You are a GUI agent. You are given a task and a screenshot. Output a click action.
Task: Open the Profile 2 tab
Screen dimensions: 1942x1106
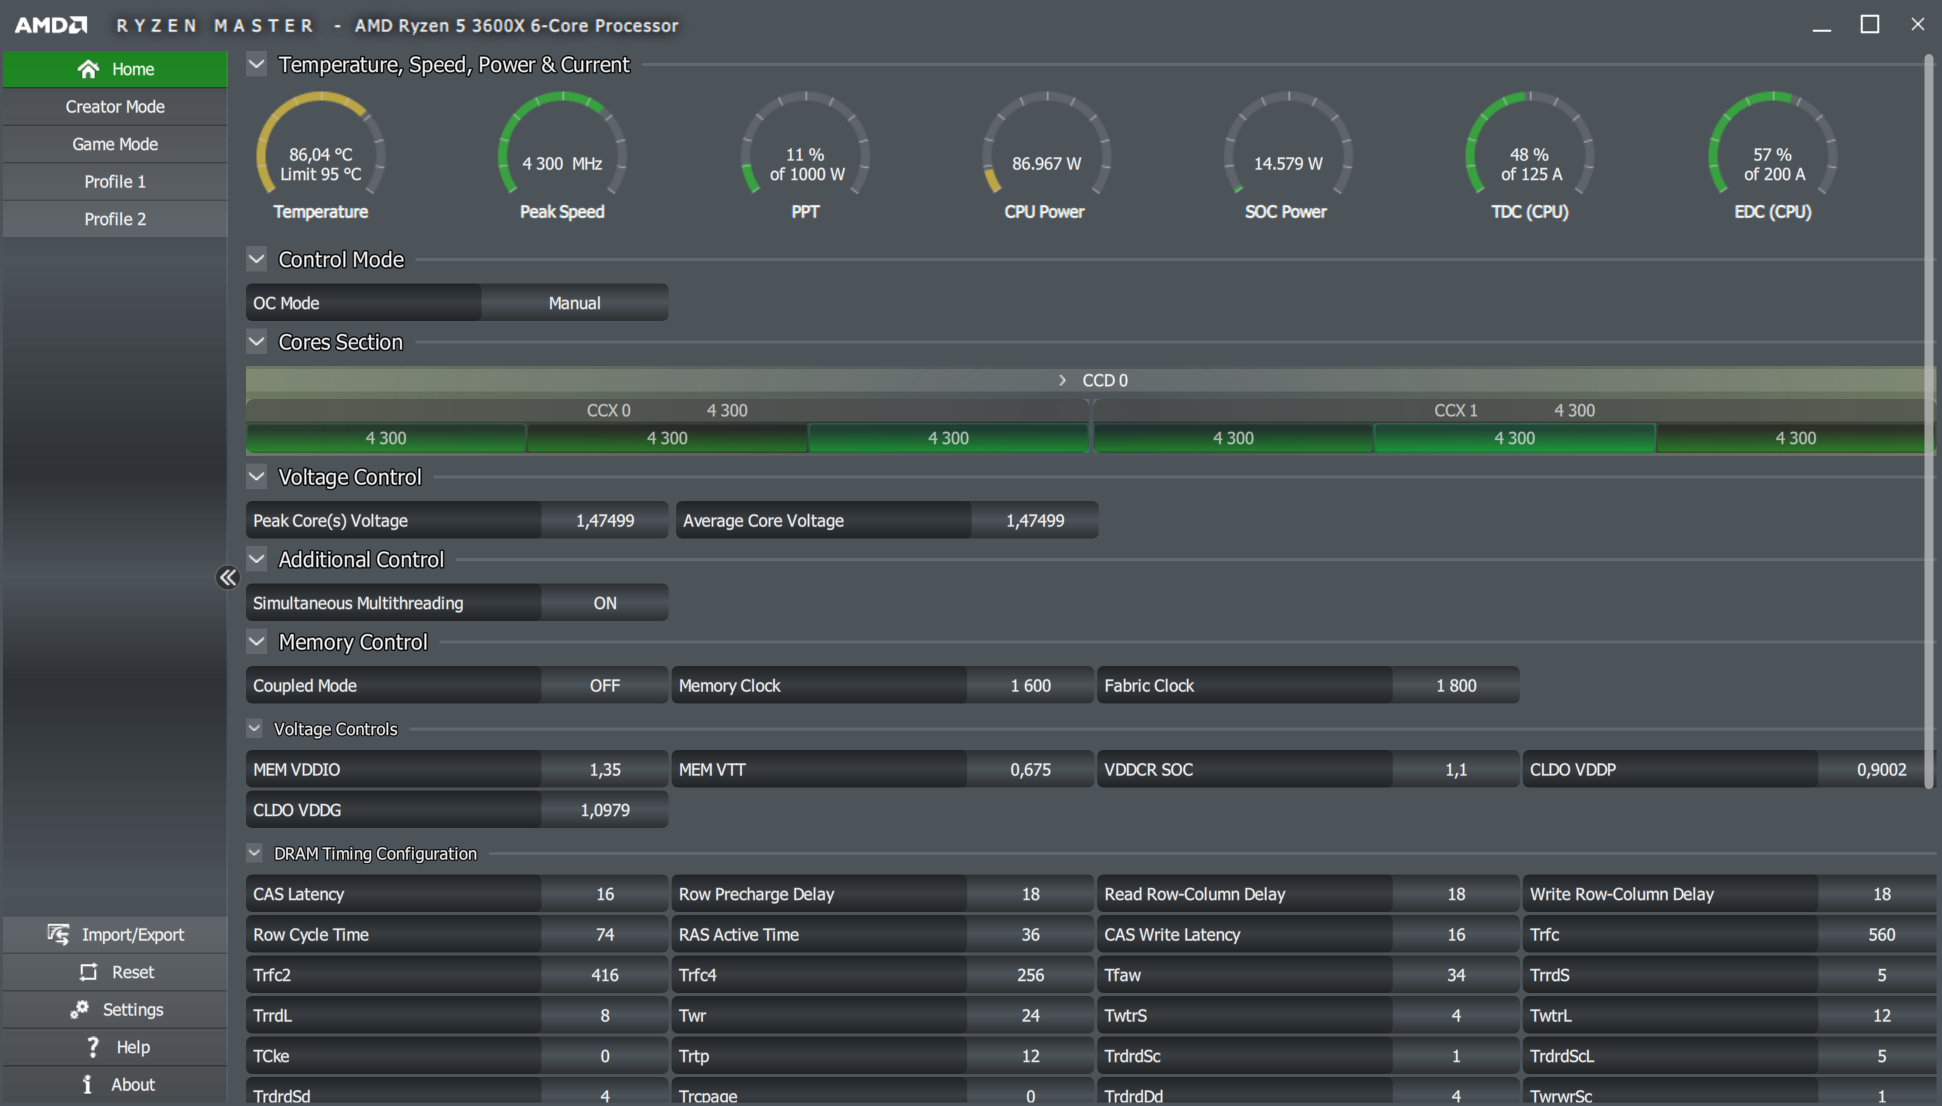pos(115,219)
